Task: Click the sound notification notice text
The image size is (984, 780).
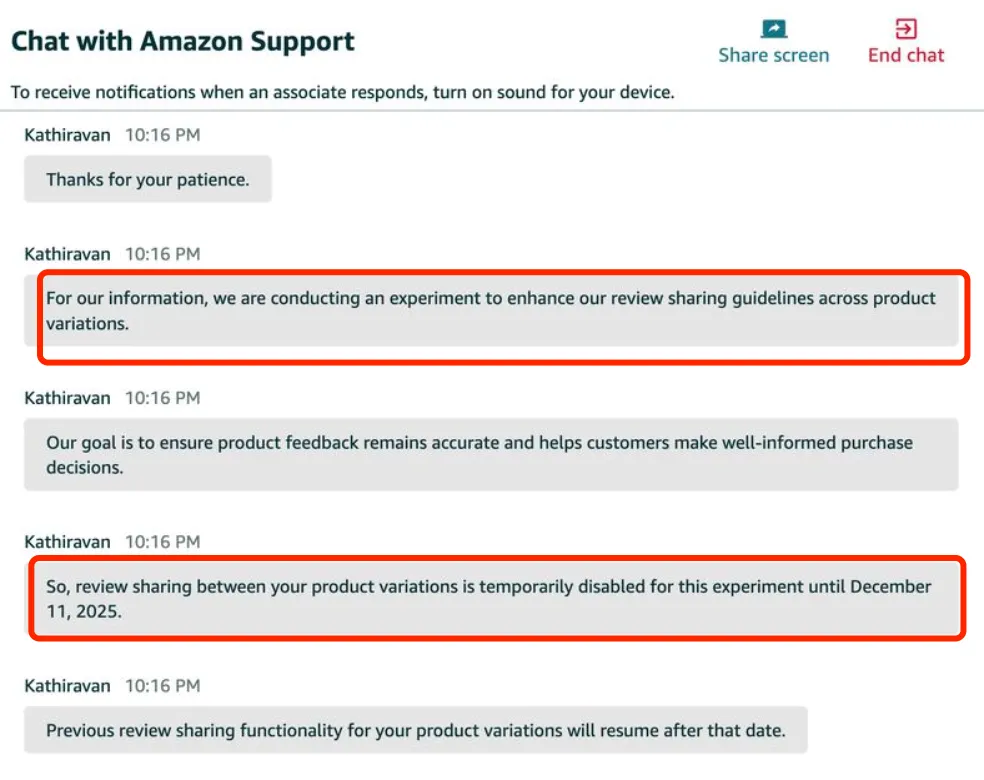Action: pos(343,92)
